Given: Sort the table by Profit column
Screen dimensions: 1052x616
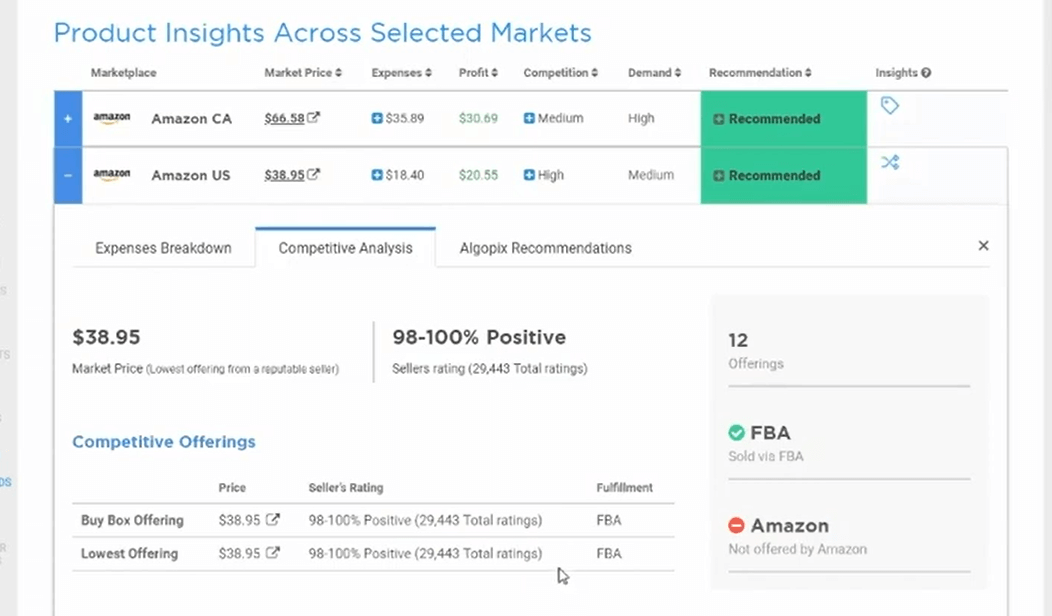Looking at the screenshot, I should tap(478, 72).
